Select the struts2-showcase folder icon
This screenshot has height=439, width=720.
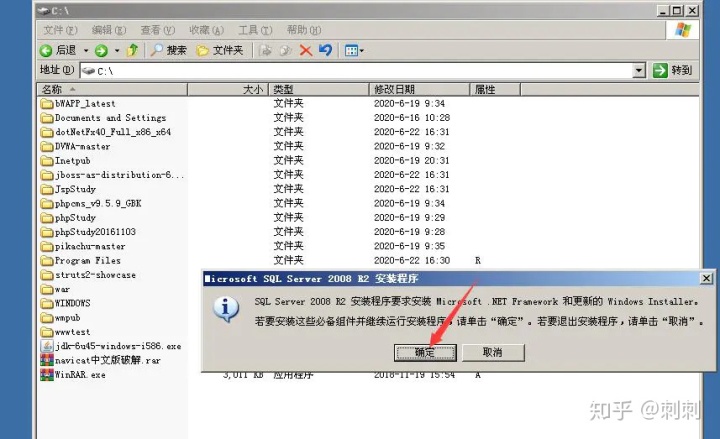47,275
